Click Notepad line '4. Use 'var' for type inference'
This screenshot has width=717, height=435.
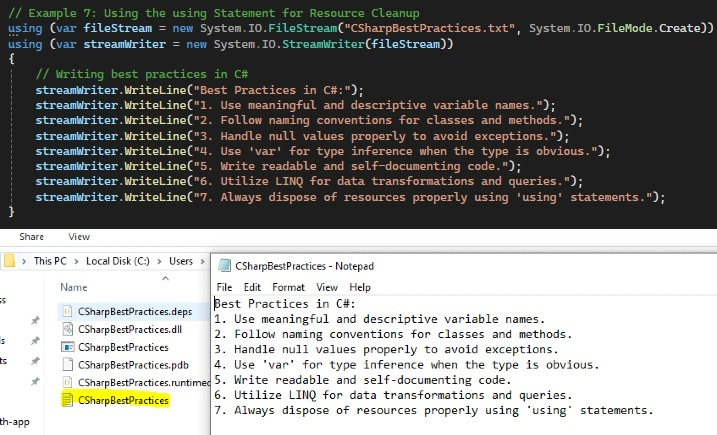[407, 365]
